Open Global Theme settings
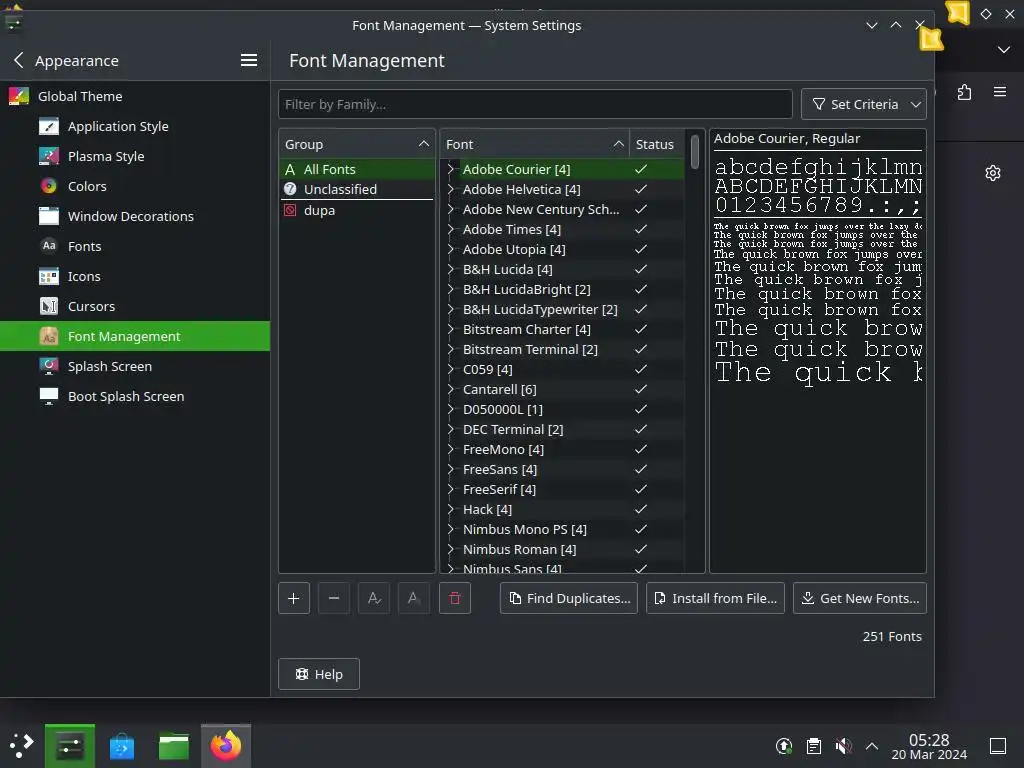Screen dimensions: 1024x768 (135, 96)
